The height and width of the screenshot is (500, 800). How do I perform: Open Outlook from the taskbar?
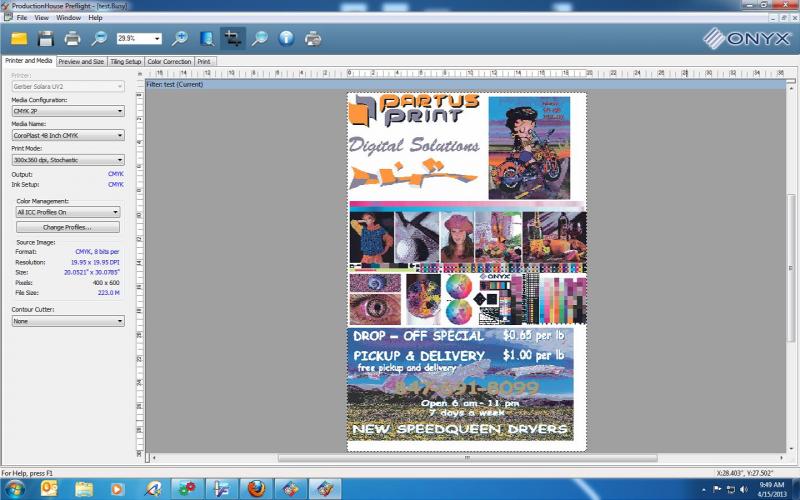[x=49, y=489]
